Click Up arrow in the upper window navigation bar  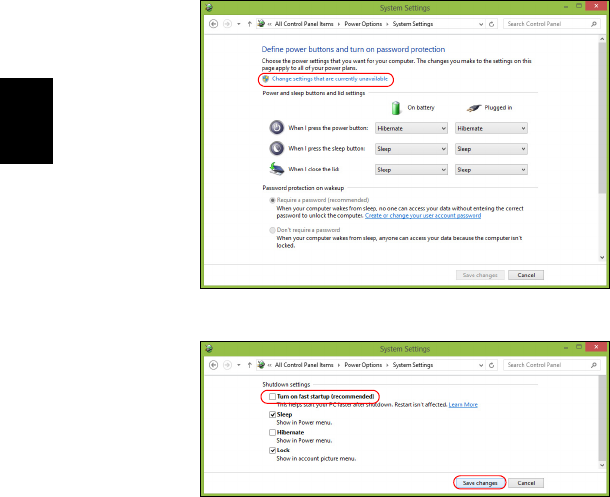(x=249, y=24)
